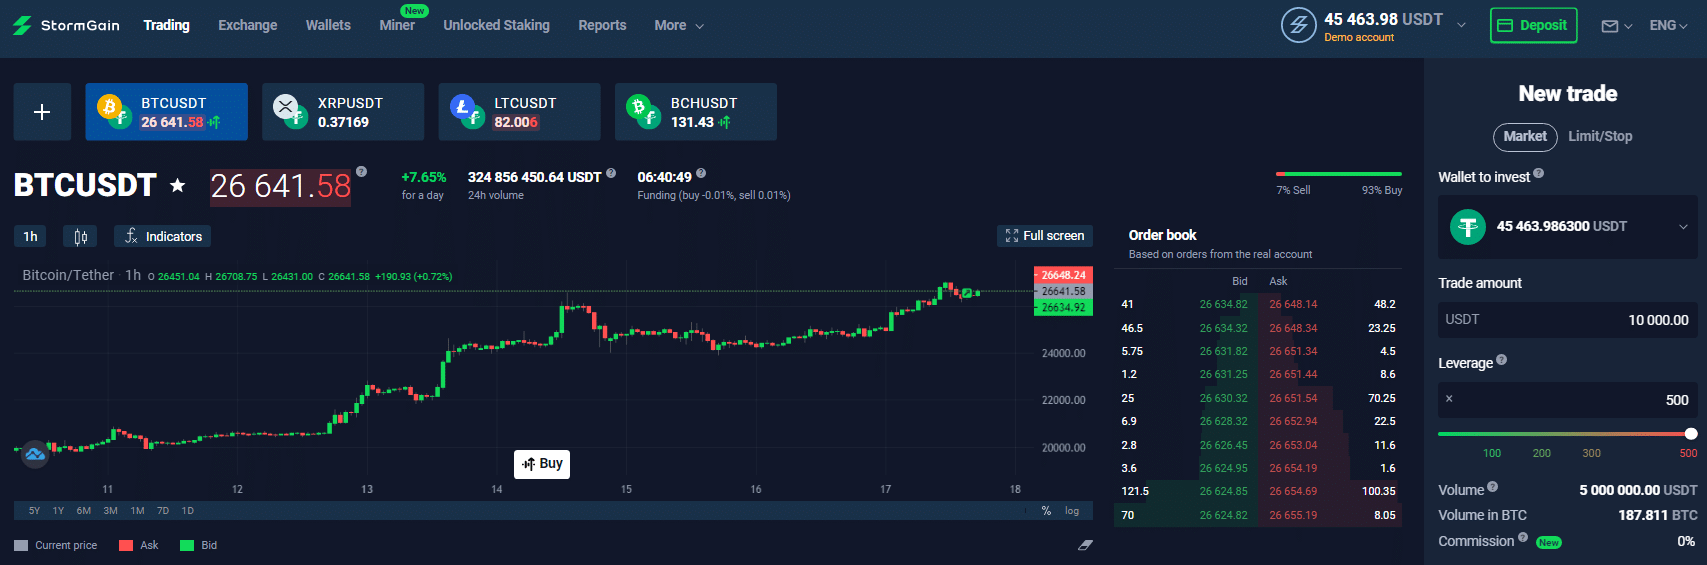The height and width of the screenshot is (565, 1707).
Task: Move the leverage slider handle
Action: tap(1691, 434)
